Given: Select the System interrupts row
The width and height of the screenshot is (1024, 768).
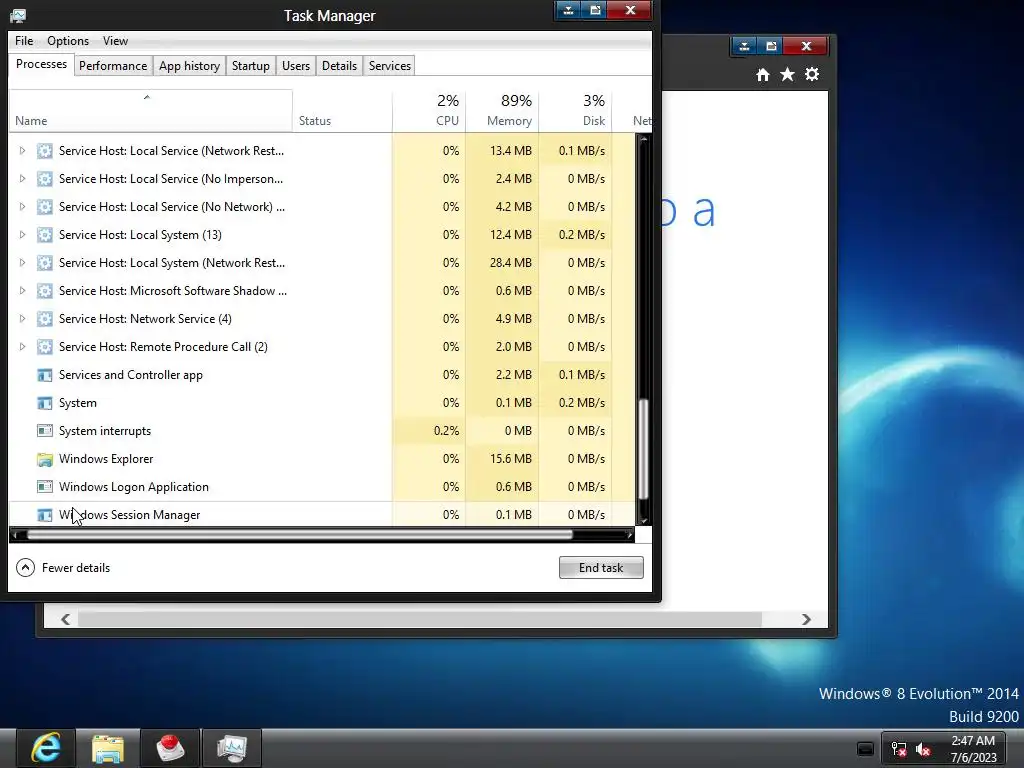Looking at the screenshot, I should [x=322, y=431].
